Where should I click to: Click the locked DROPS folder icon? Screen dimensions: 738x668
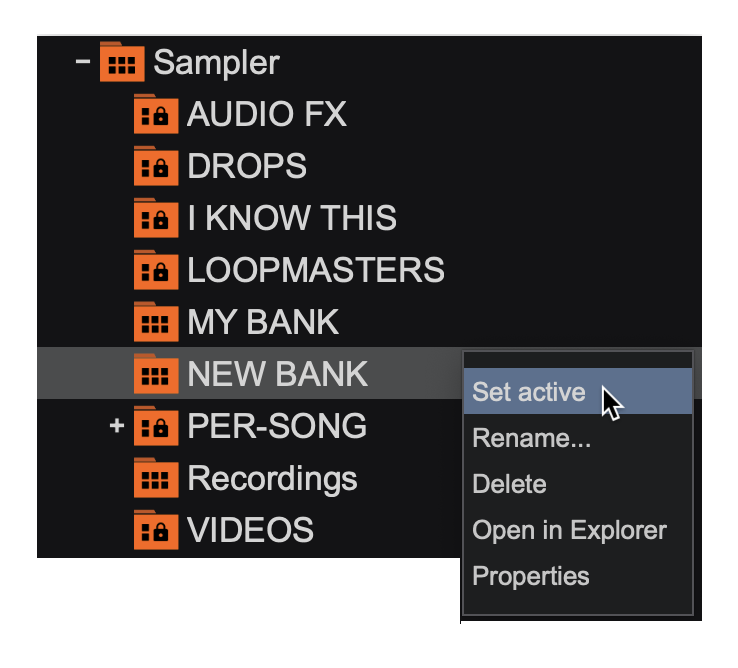point(156,167)
